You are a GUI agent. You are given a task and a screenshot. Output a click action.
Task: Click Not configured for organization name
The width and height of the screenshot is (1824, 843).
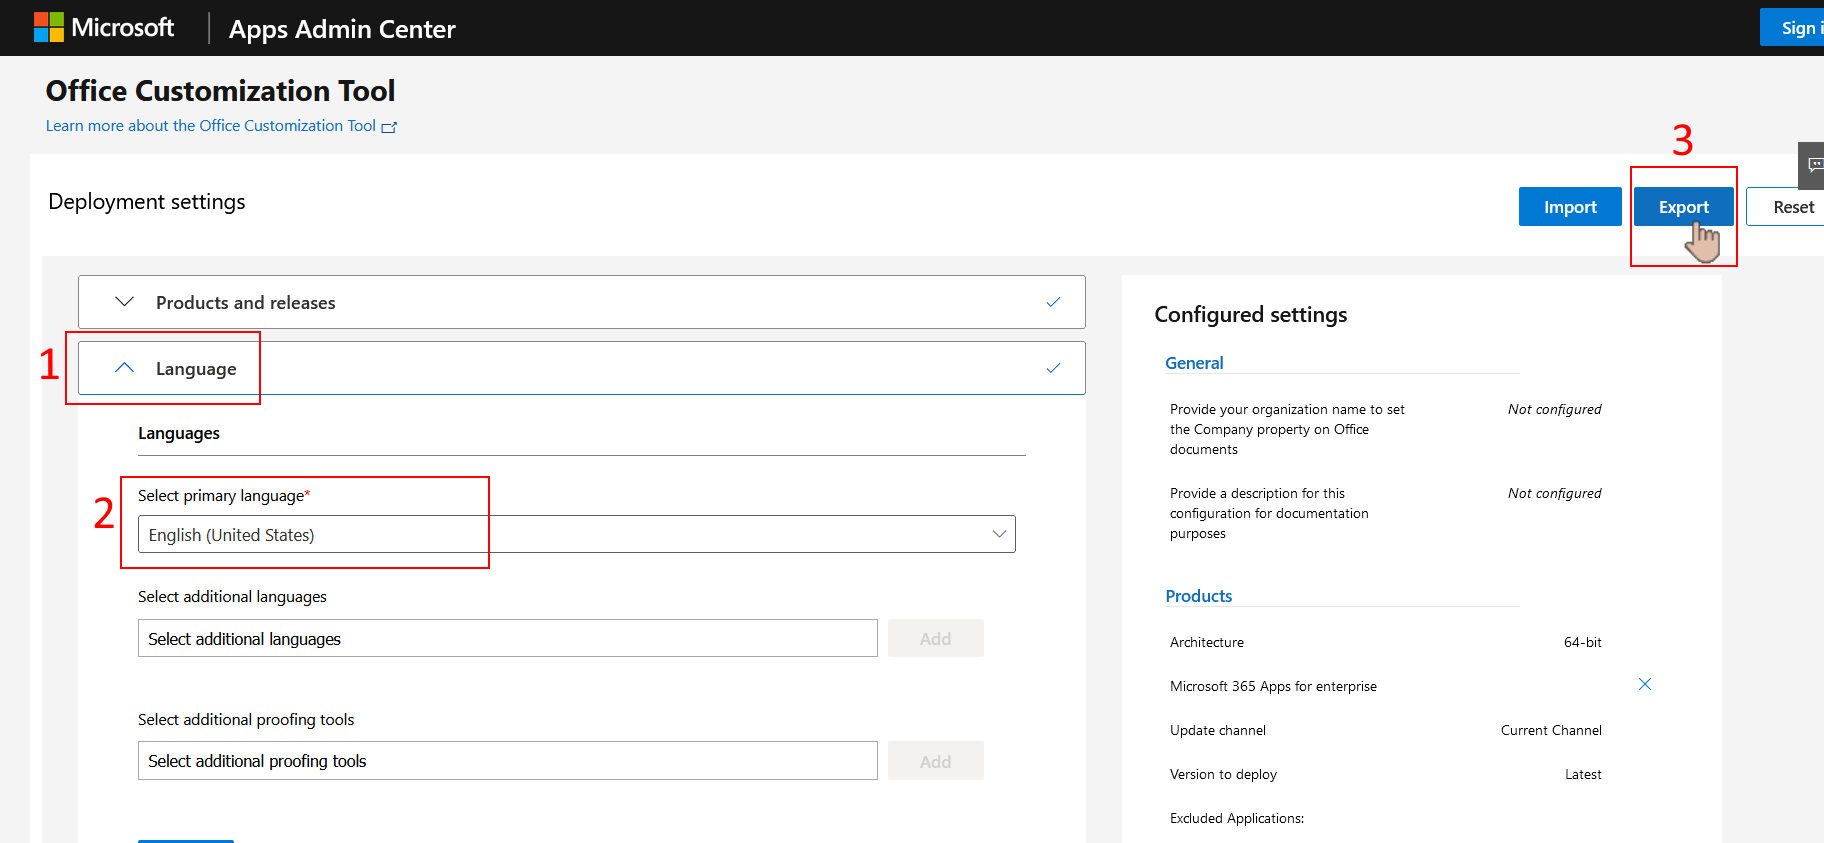pos(1555,409)
